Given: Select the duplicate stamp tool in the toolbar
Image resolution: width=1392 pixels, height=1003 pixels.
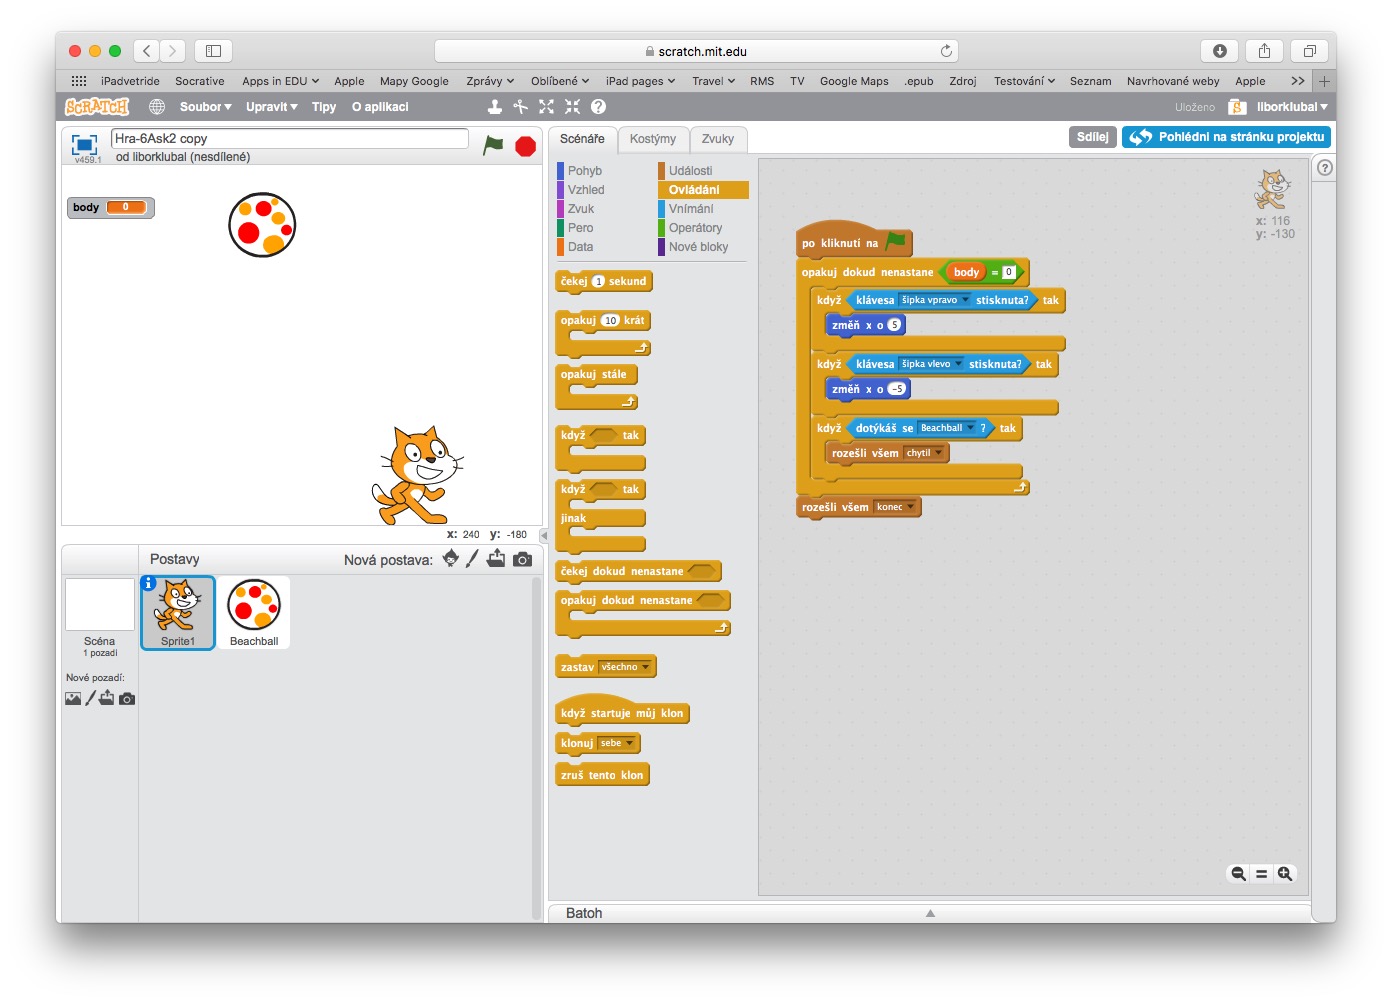Looking at the screenshot, I should pos(495,106).
